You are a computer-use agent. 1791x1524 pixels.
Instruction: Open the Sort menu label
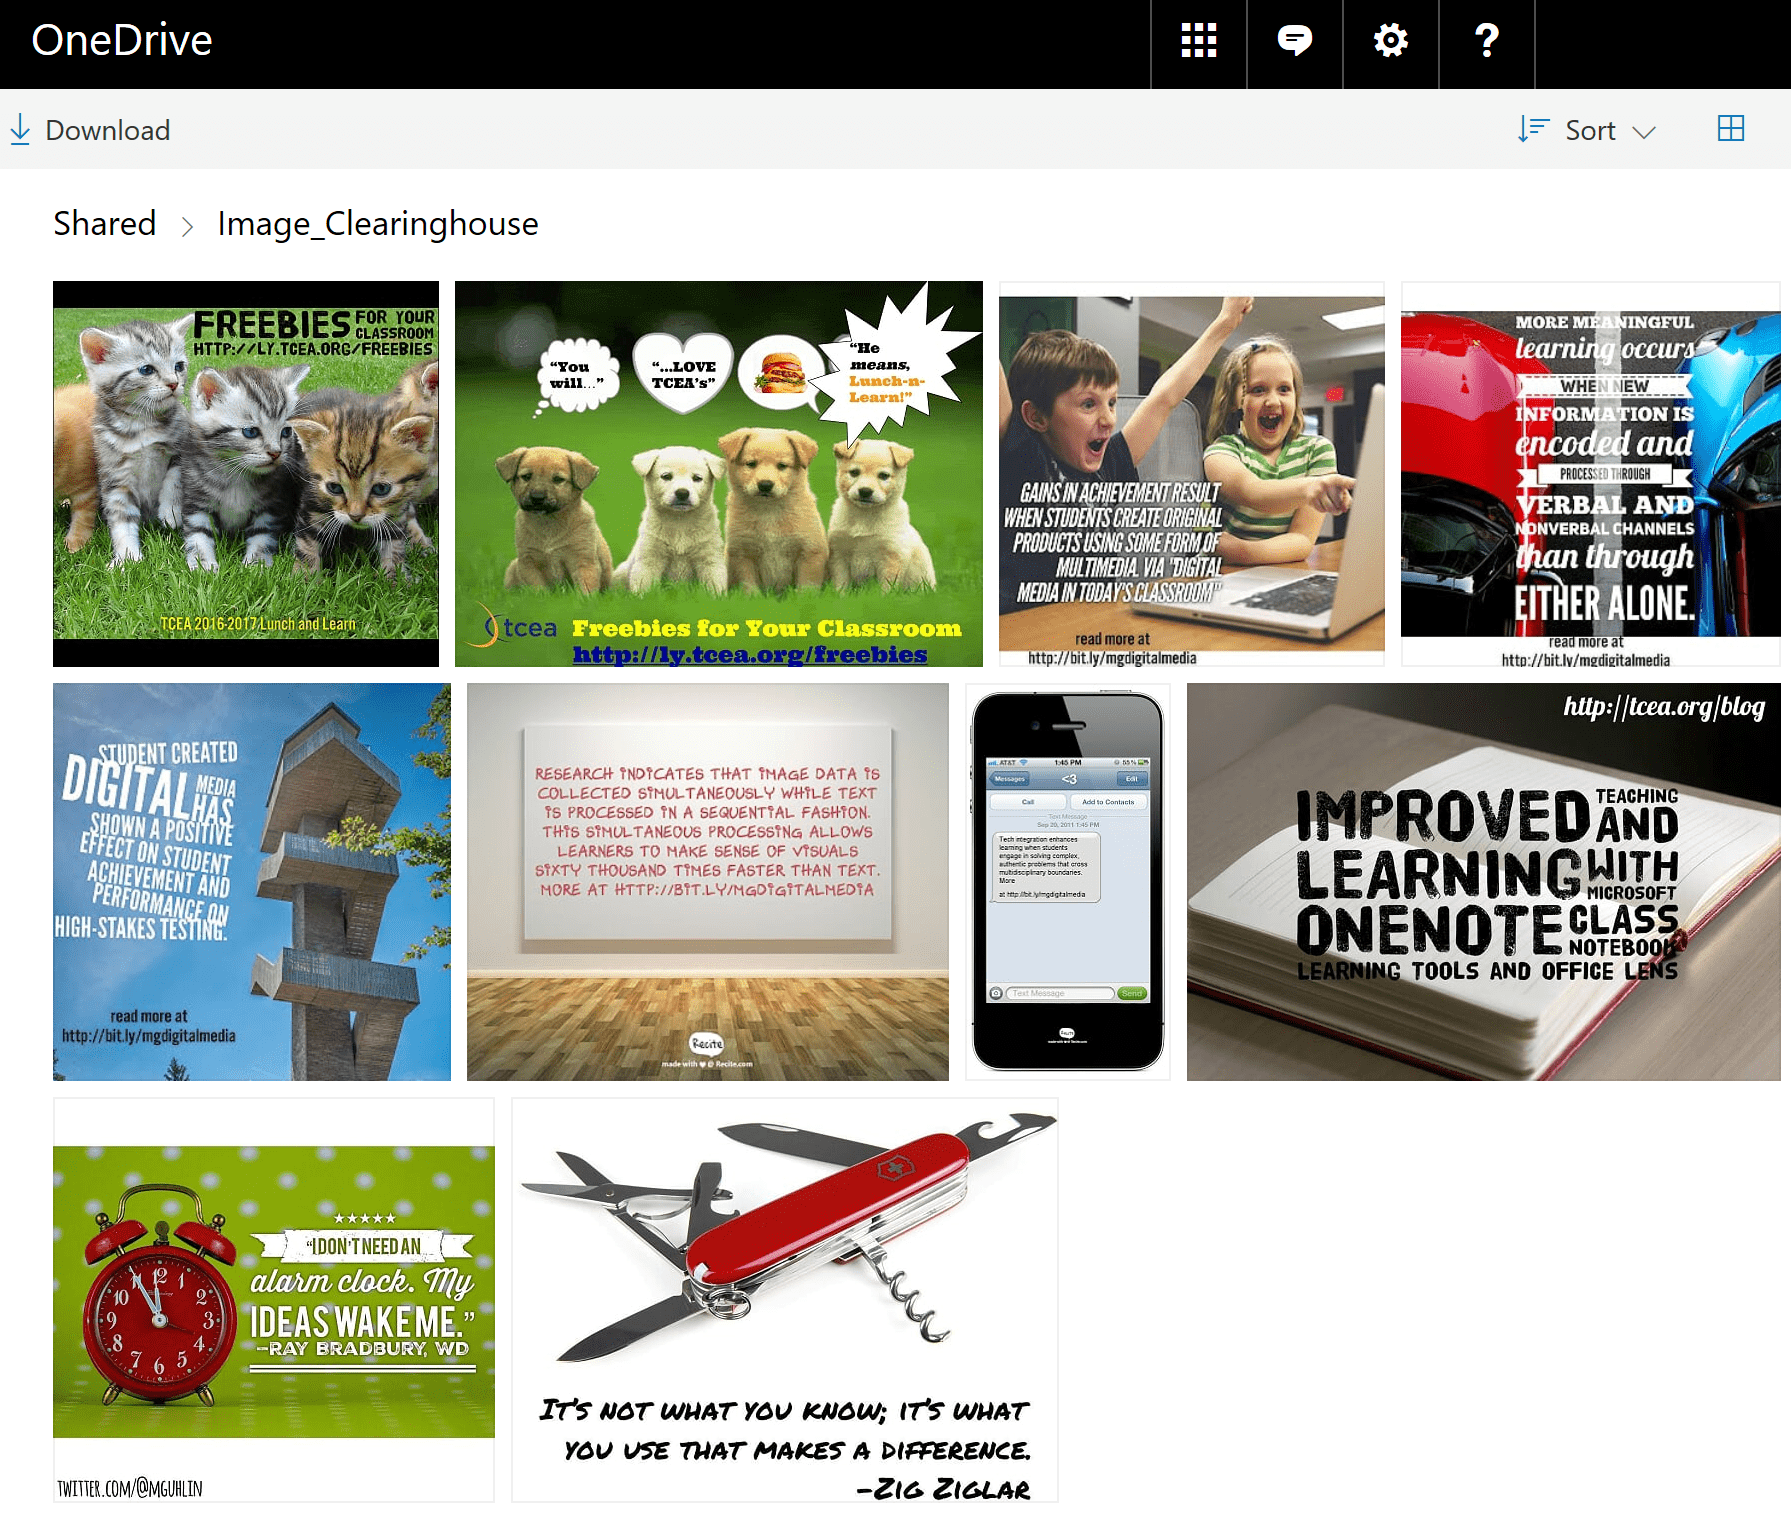point(1590,130)
